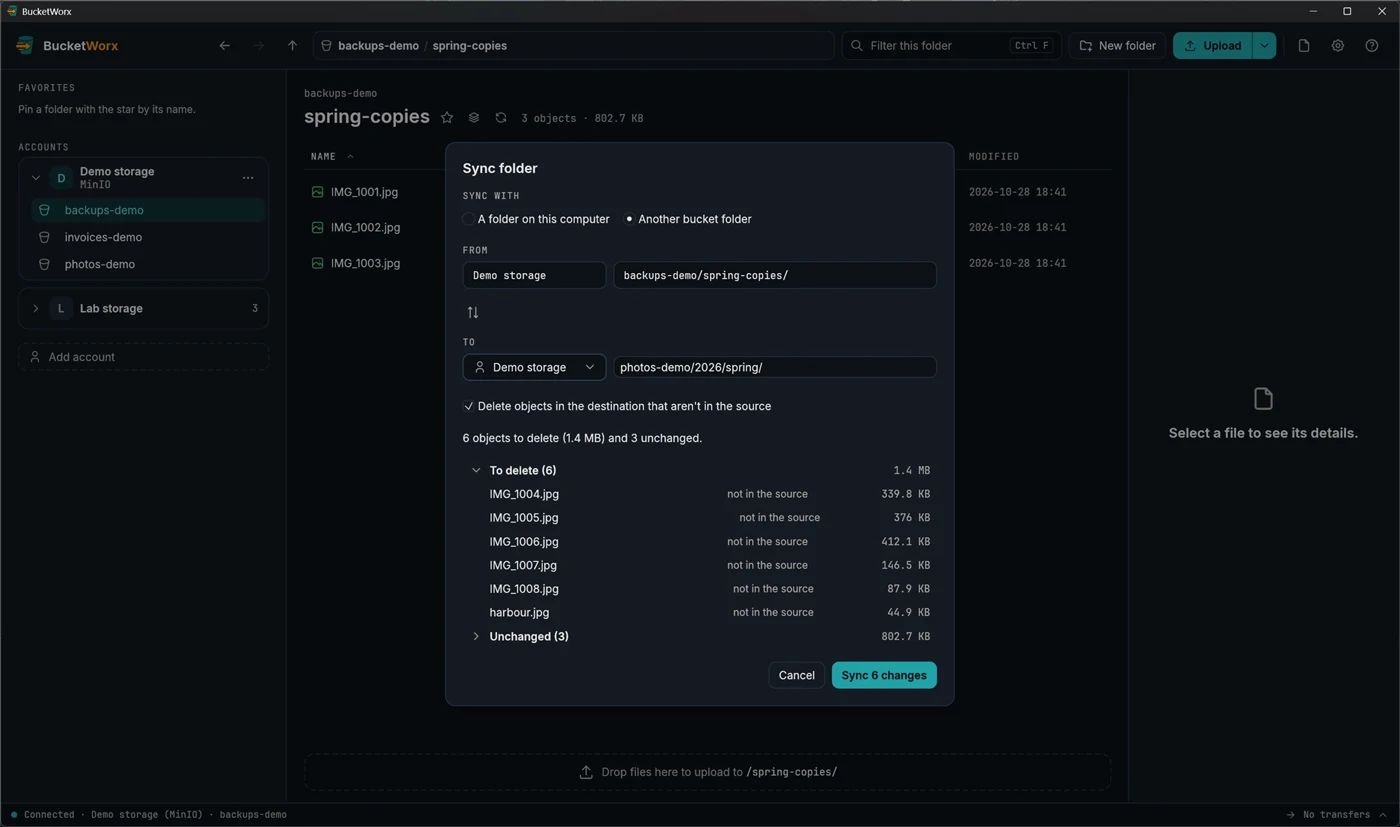Click the invoices-demo bucket icon
Viewport: 1400px width, 827px height.
44,238
